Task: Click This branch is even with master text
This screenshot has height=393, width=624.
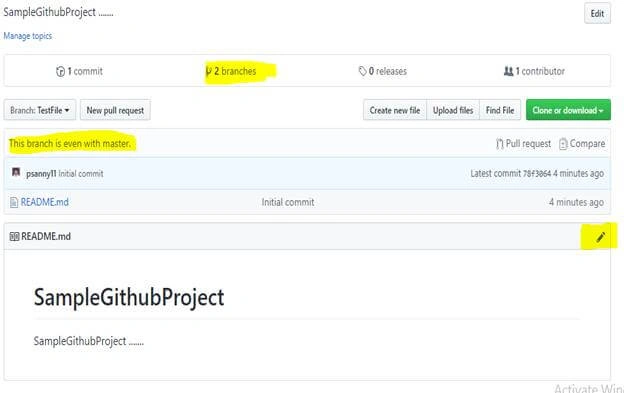Action: (70, 144)
